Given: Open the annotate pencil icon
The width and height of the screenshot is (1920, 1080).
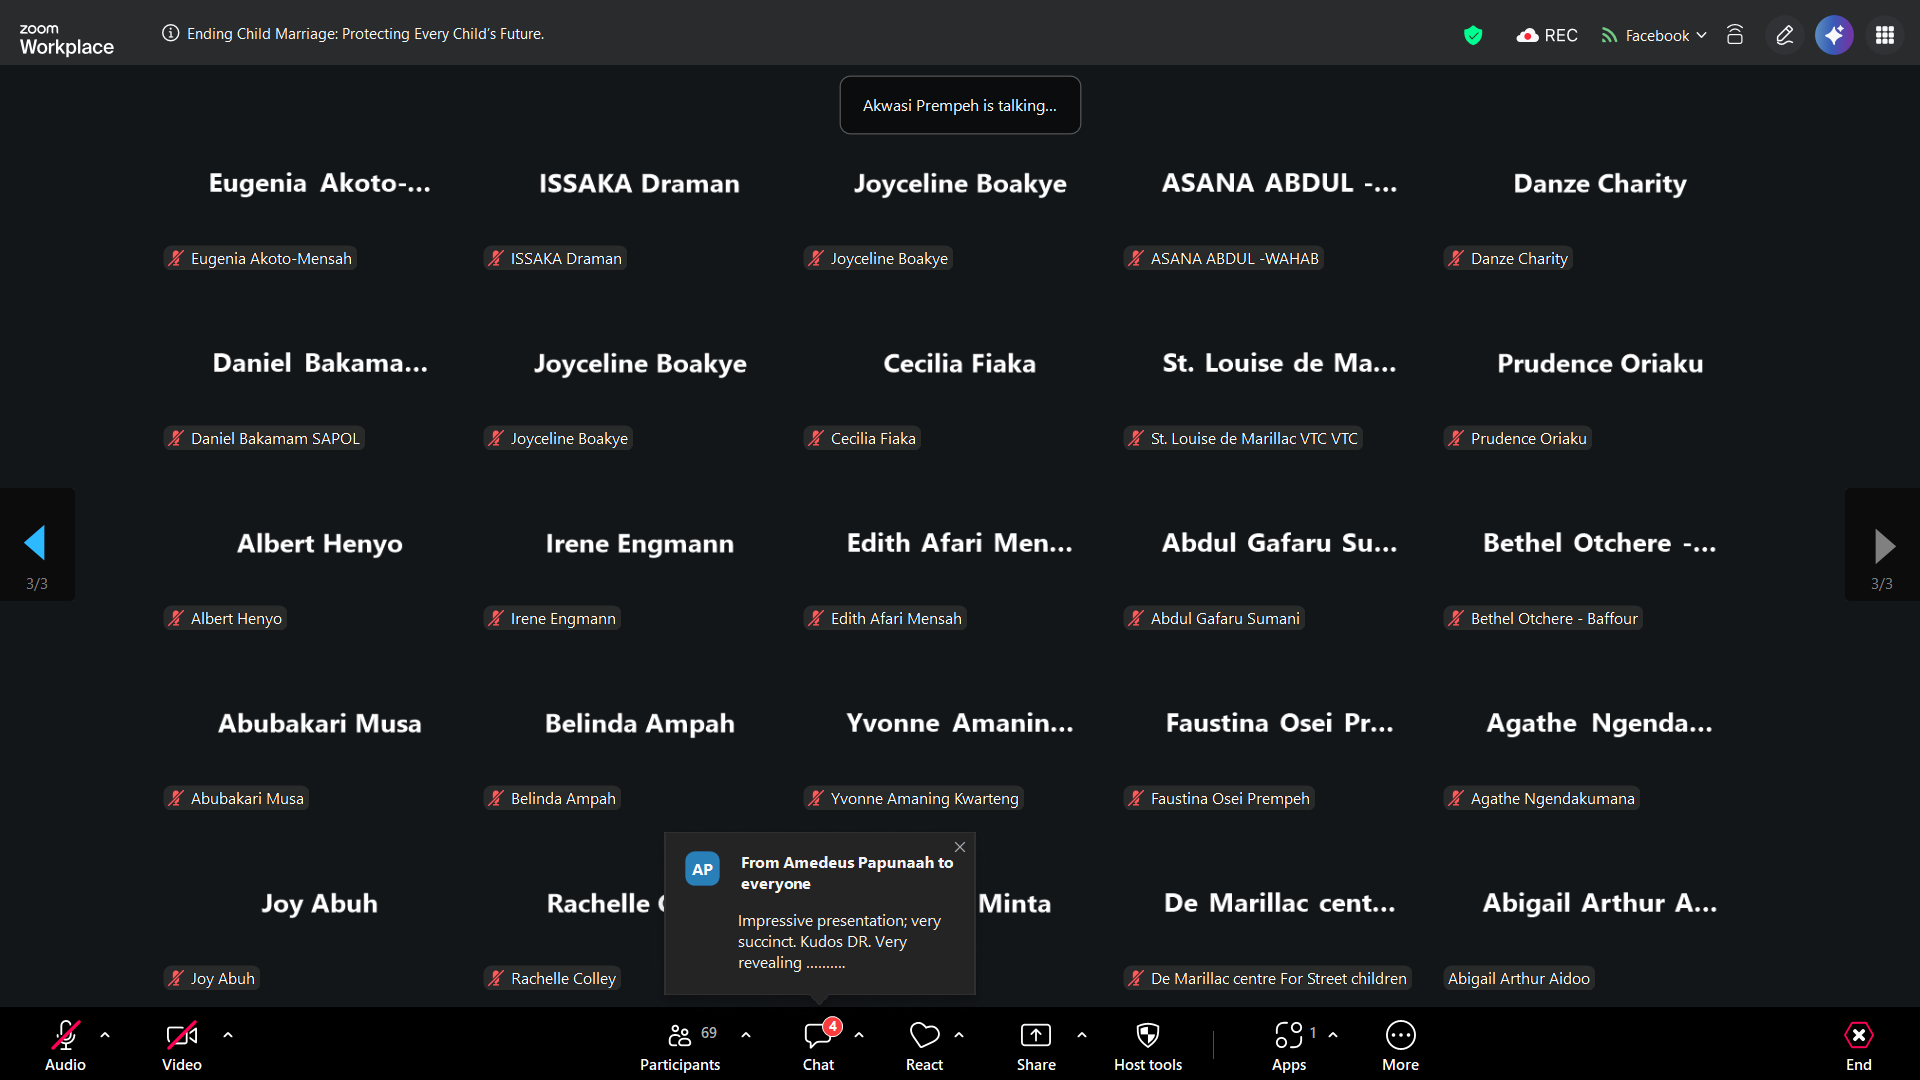Looking at the screenshot, I should pyautogui.click(x=1784, y=36).
